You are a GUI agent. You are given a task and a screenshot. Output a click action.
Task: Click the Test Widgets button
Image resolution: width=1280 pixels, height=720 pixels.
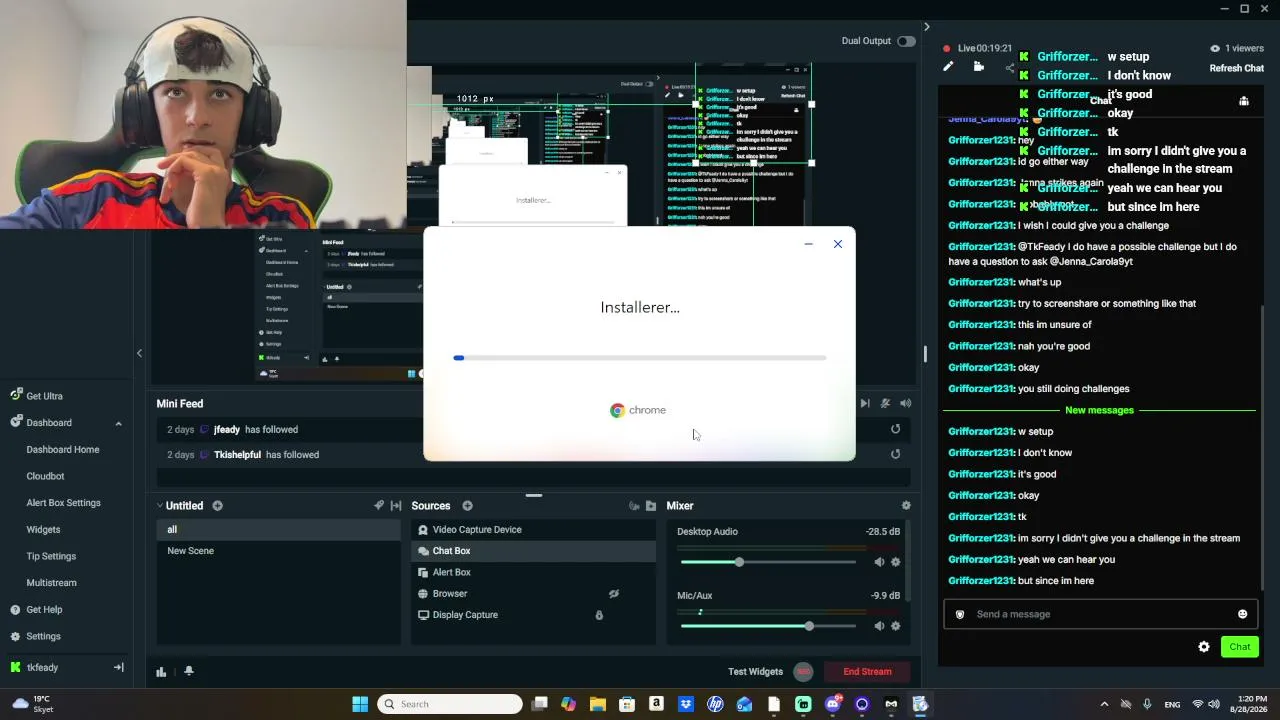(755, 672)
